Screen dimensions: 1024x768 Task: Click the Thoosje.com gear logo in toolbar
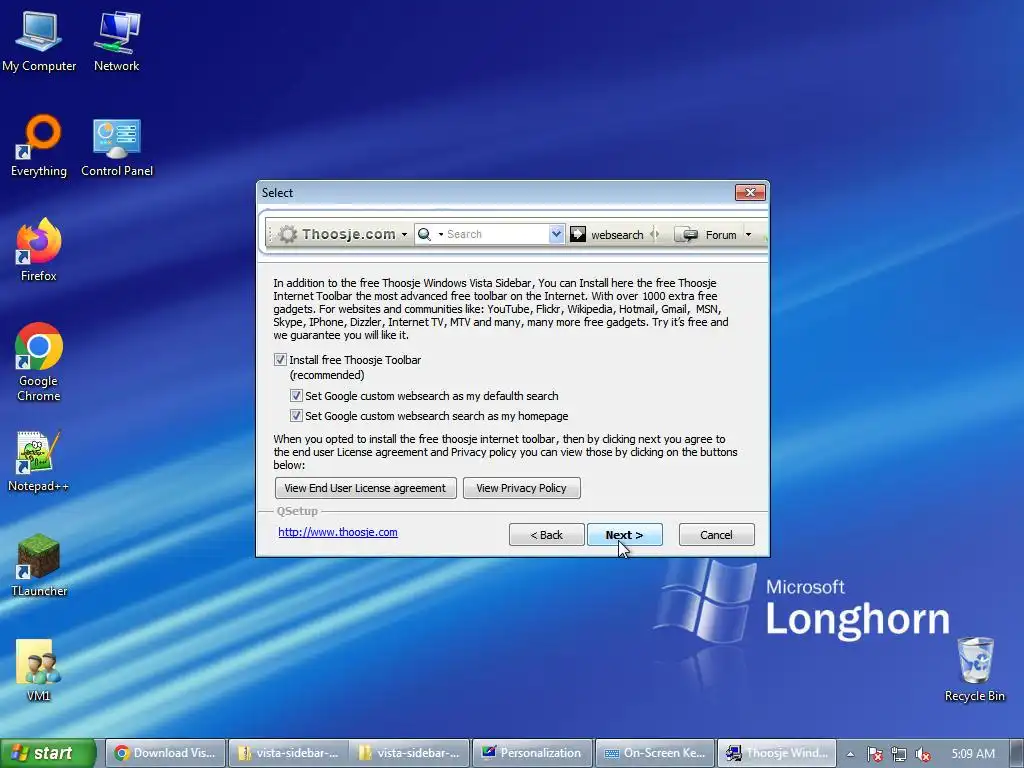(x=288, y=234)
